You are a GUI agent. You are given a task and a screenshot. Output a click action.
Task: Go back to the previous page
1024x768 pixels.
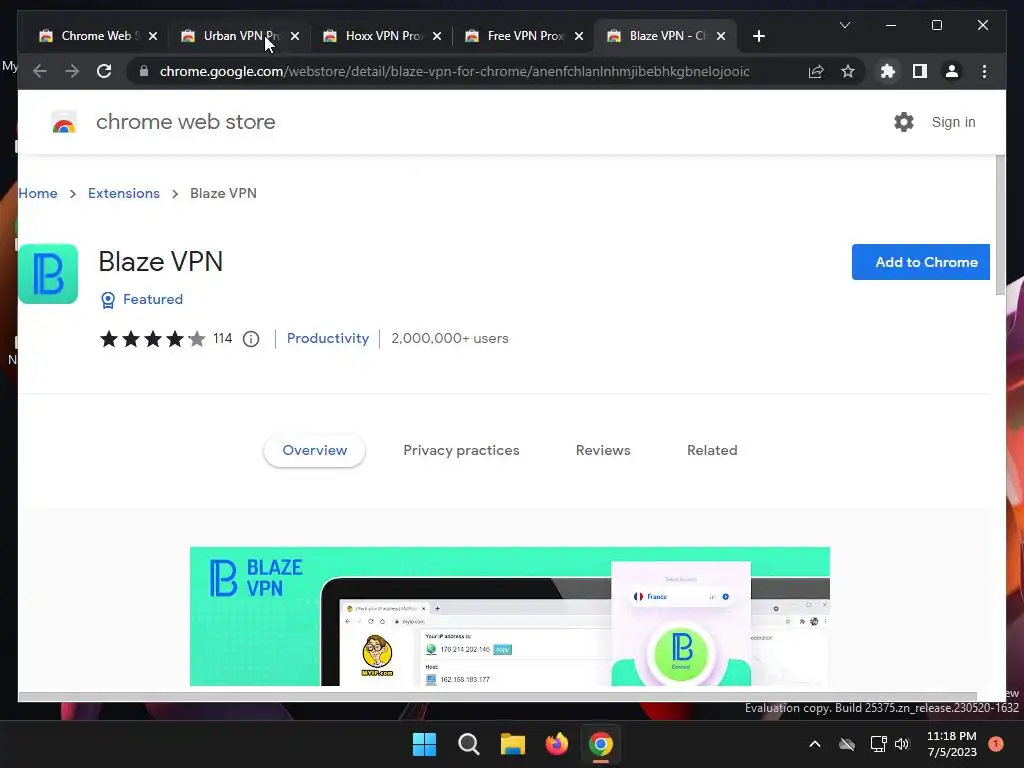pos(40,71)
